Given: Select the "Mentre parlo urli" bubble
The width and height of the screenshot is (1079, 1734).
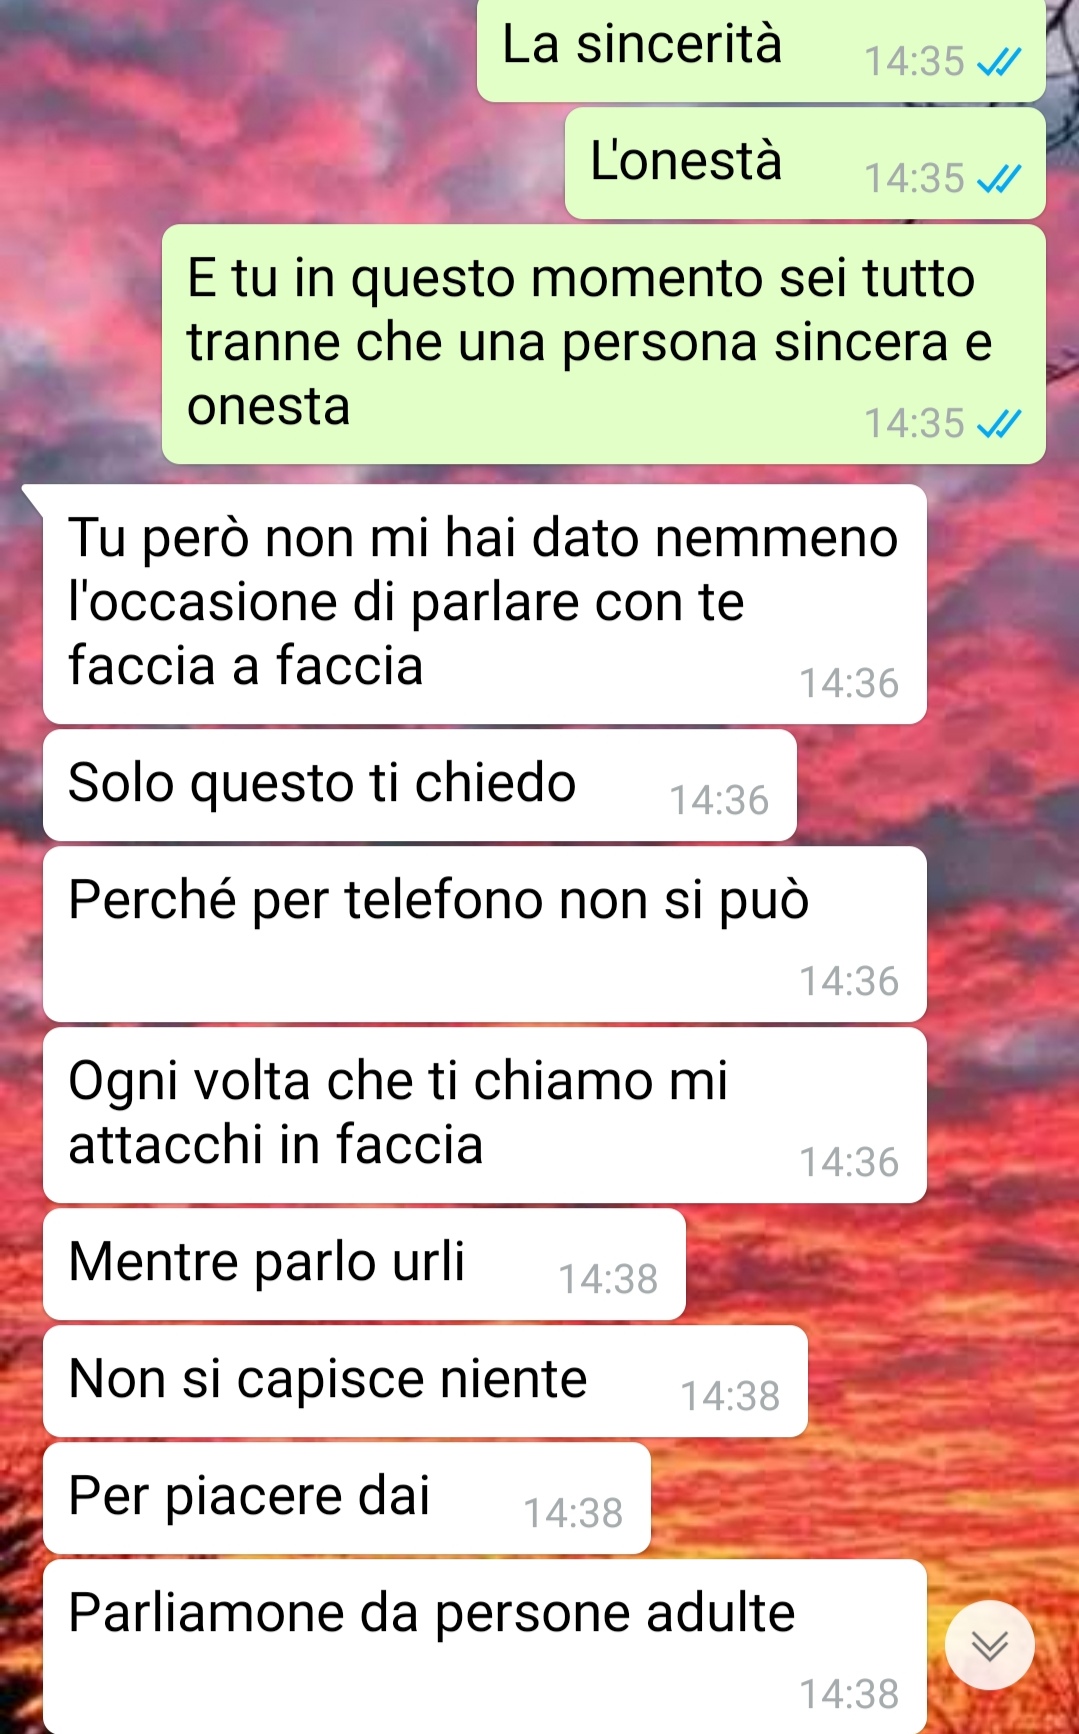Looking at the screenshot, I should pos(364,1264).
